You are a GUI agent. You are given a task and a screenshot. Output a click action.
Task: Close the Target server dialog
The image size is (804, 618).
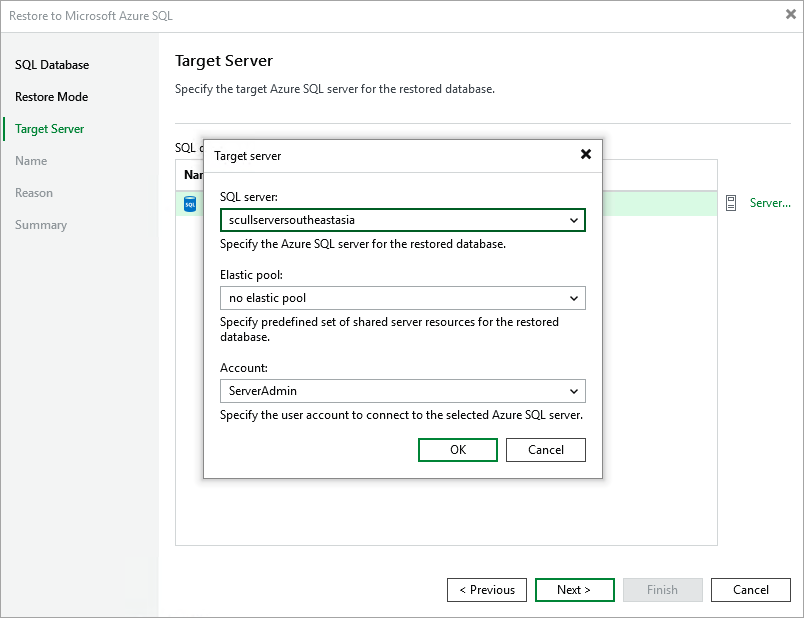[x=586, y=154]
